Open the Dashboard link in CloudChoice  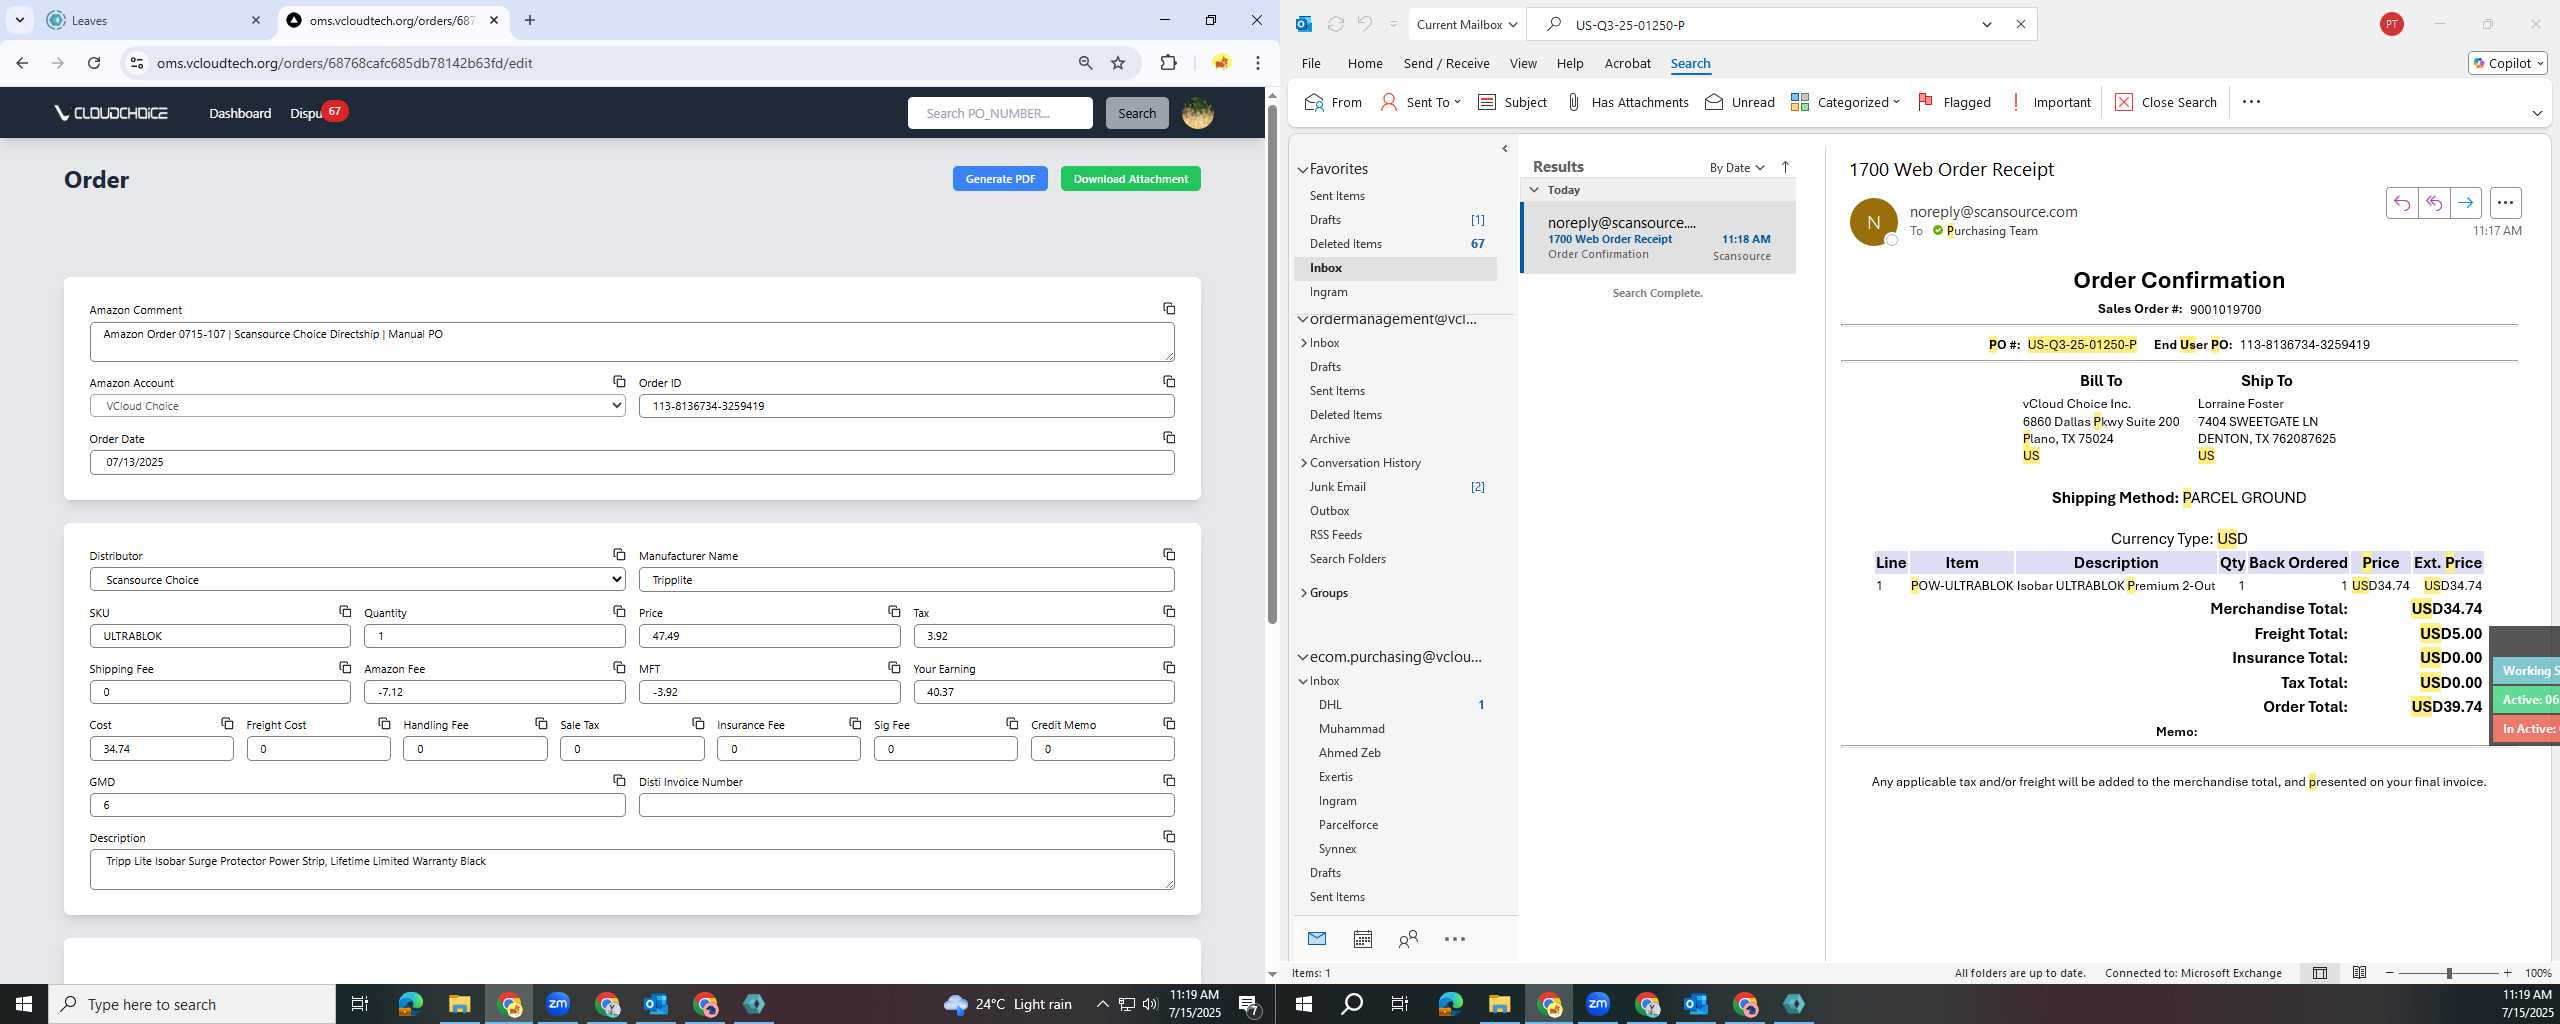click(240, 113)
